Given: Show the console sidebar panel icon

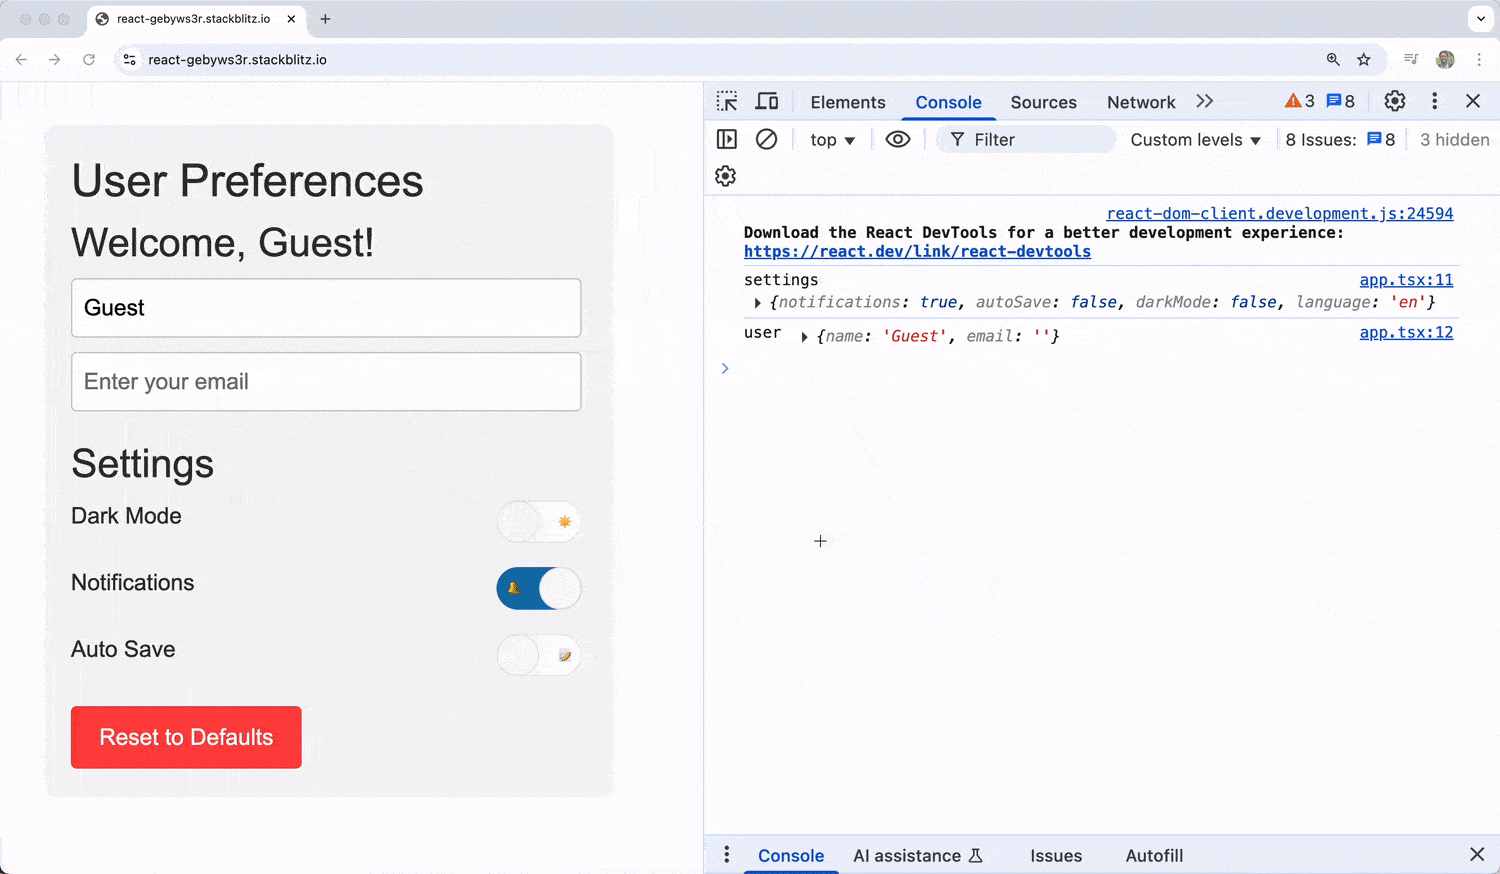Looking at the screenshot, I should coord(727,140).
